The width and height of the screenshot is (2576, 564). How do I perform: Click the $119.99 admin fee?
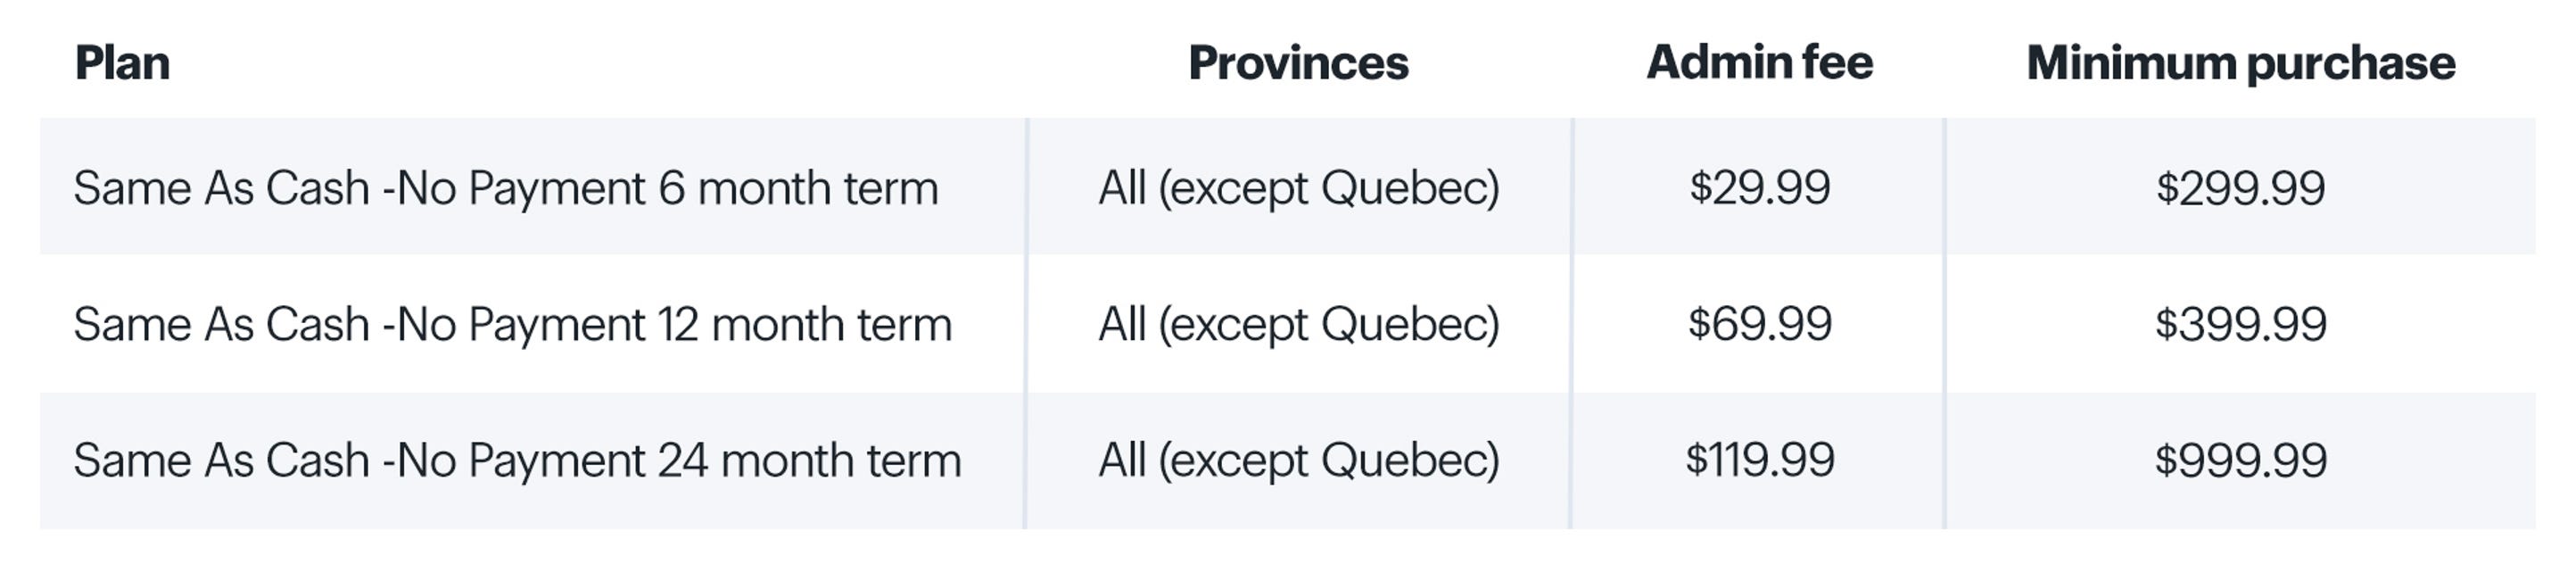tap(1759, 460)
